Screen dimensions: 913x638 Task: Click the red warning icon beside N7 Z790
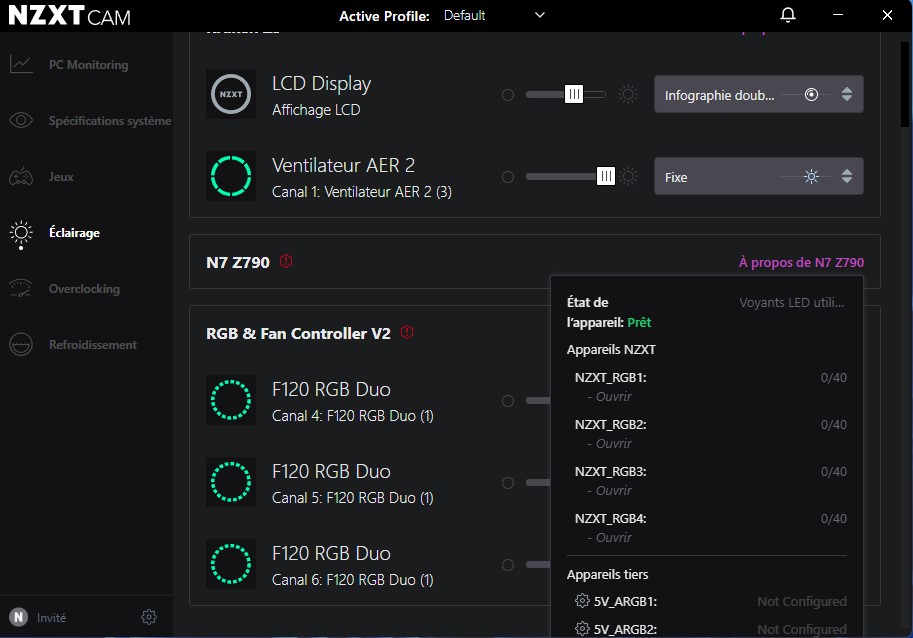click(286, 262)
